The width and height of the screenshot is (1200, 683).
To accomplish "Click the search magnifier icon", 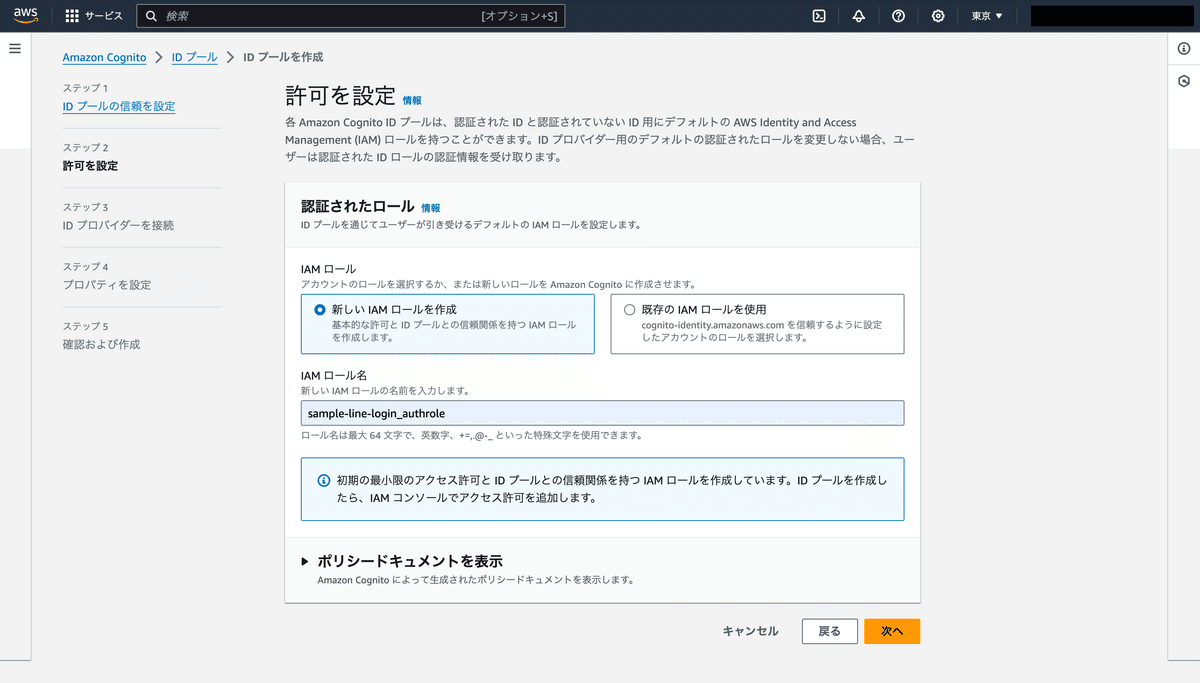I will coord(151,16).
